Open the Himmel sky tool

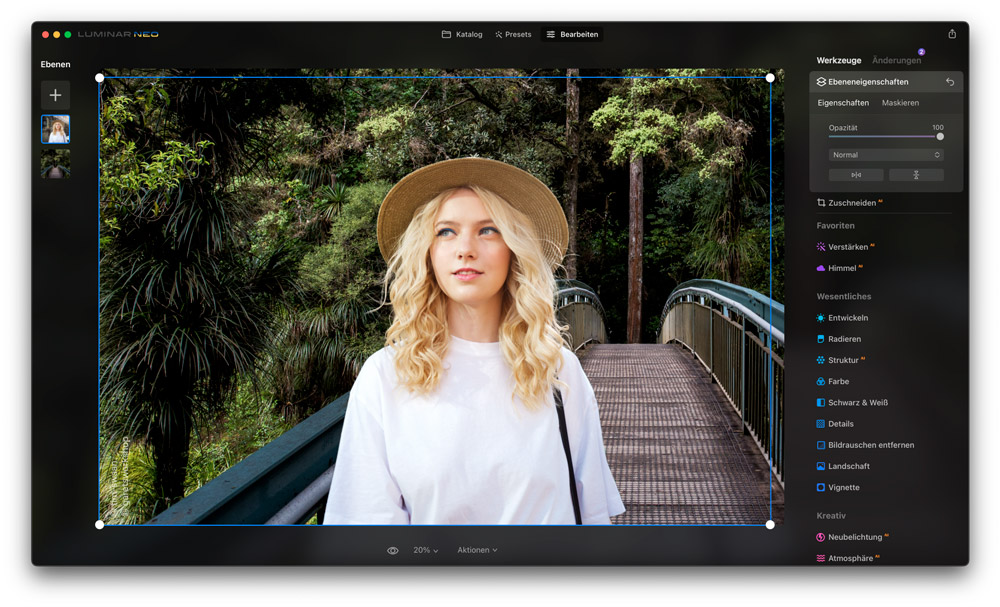839,268
